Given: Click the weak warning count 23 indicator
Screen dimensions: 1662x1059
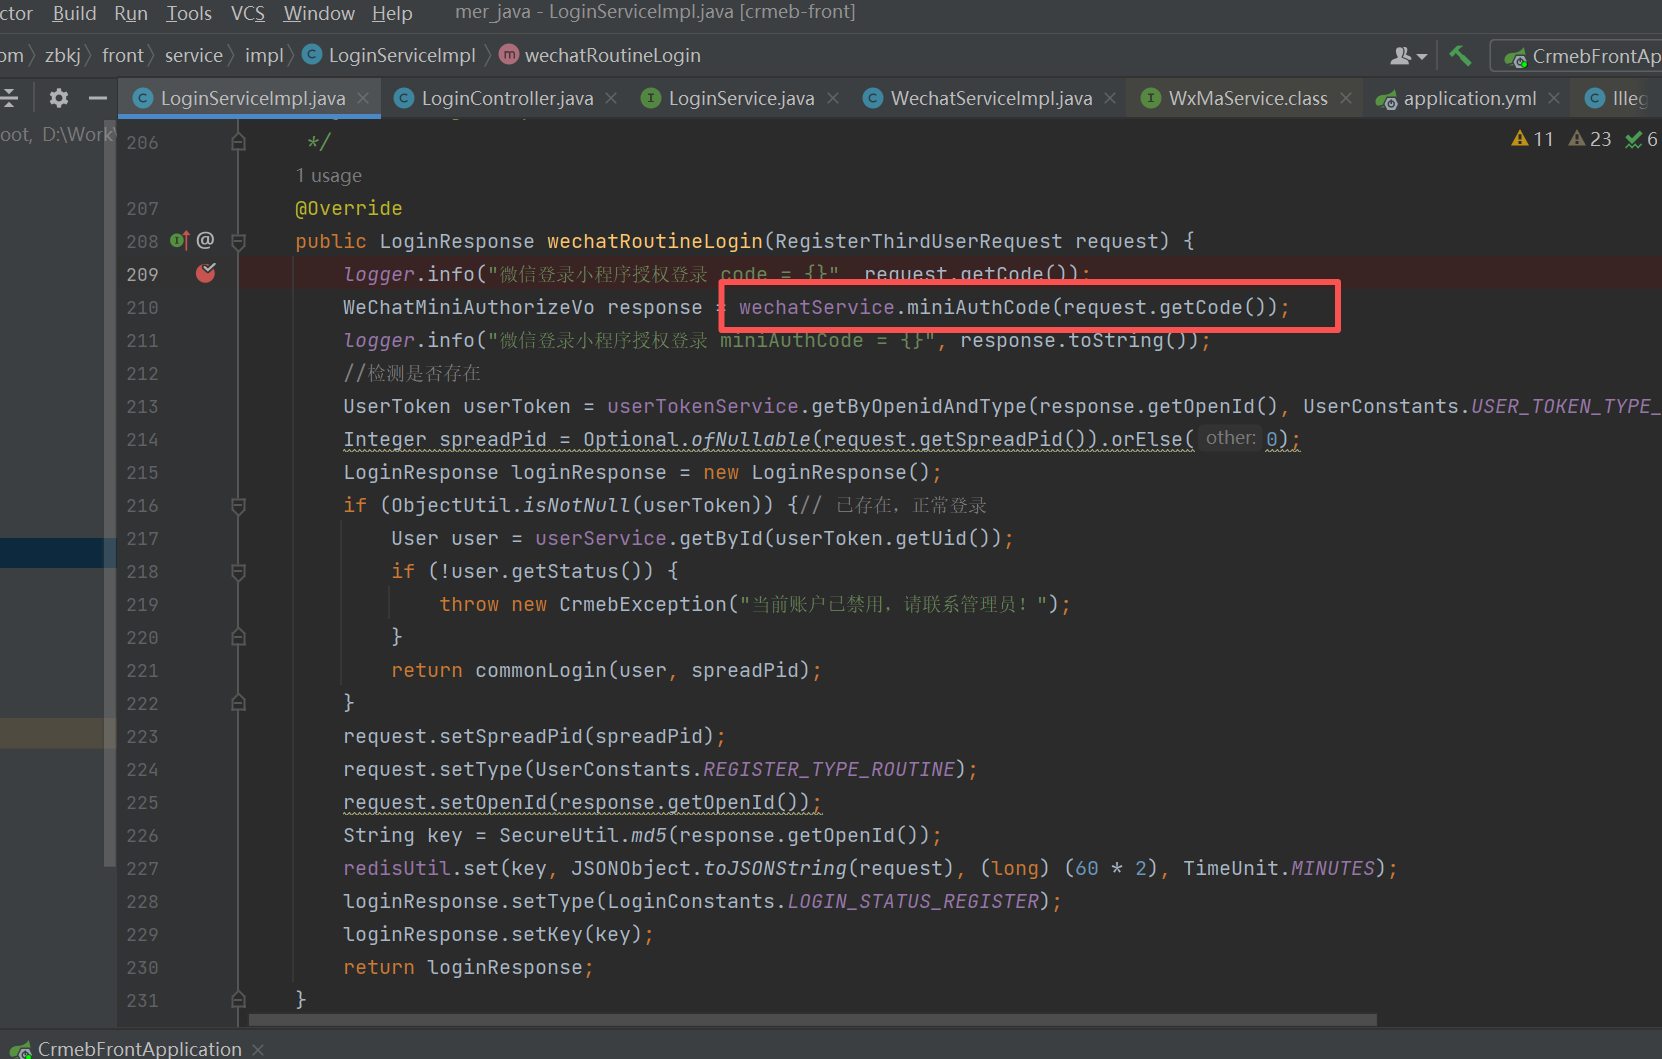Looking at the screenshot, I should [x=1590, y=139].
